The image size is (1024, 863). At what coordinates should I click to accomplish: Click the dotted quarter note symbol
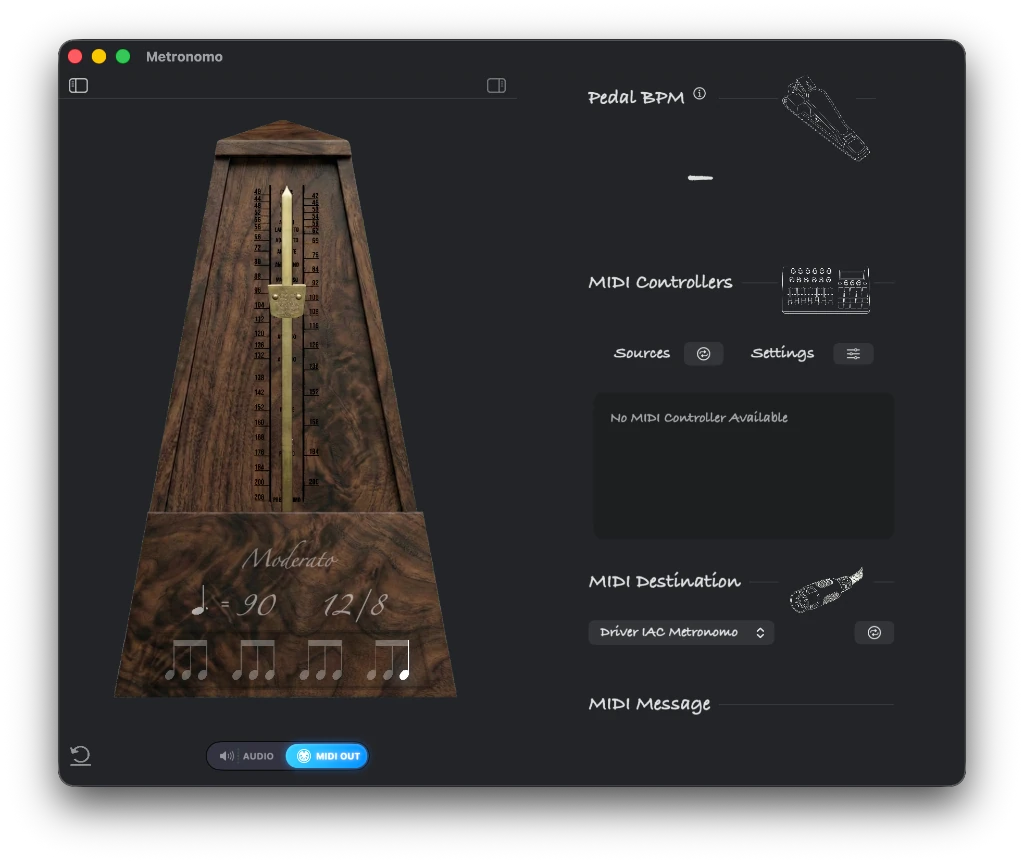click(200, 601)
